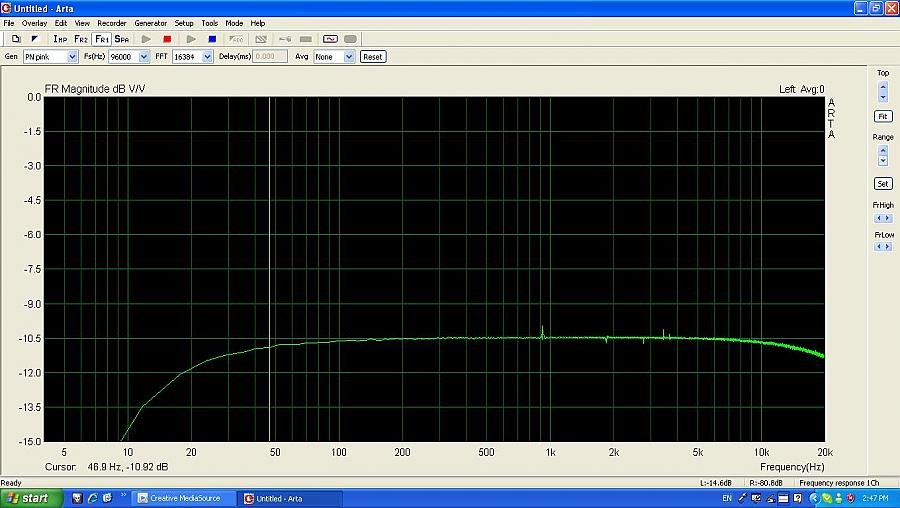Open the Help menu
This screenshot has height=508, width=900.
pos(258,24)
